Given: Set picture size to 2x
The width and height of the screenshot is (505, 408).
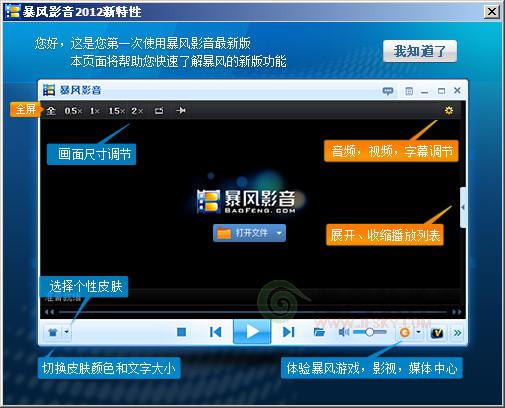Looking at the screenshot, I should 137,111.
